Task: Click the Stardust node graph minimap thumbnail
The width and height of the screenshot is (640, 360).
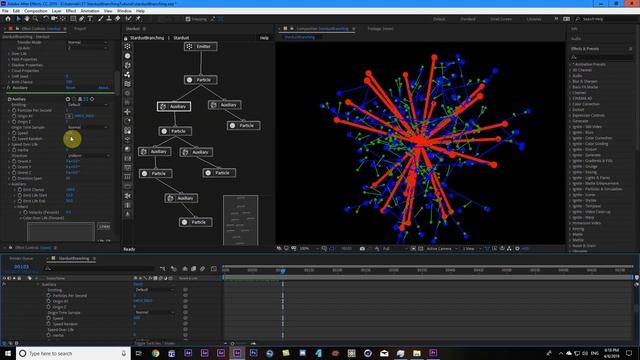Action: pyautogui.click(x=240, y=220)
